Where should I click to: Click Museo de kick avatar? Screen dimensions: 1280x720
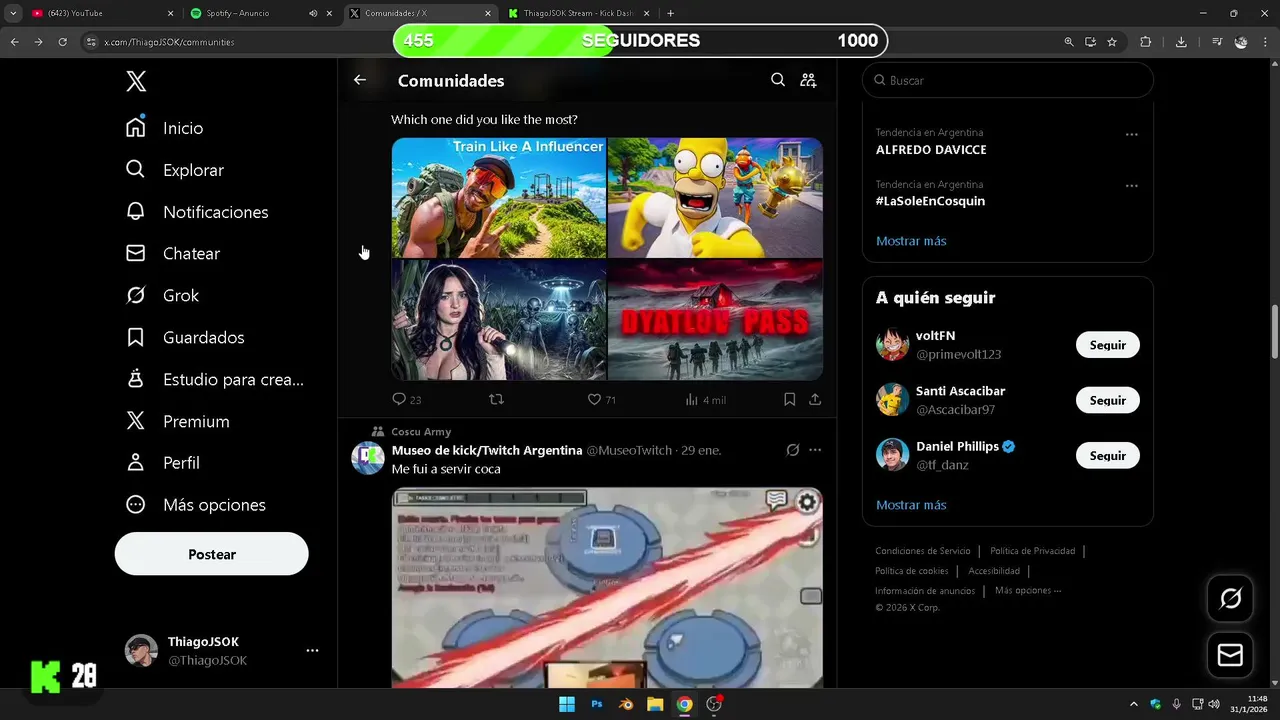(x=368, y=458)
